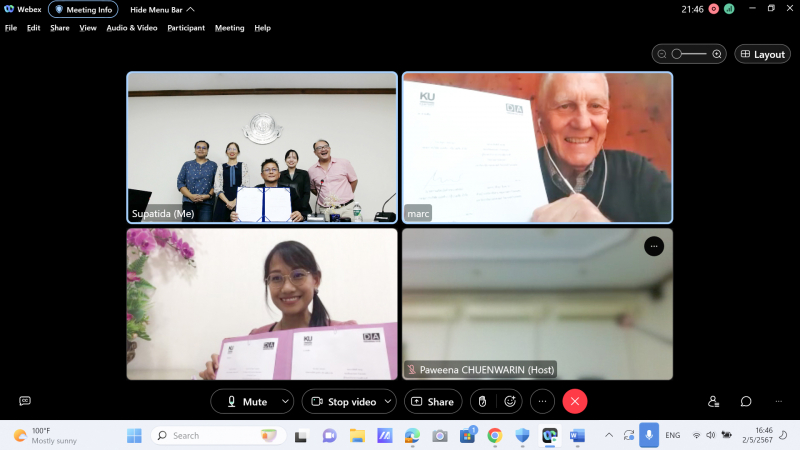Stop video camera
This screenshot has width=800, height=450.
point(342,401)
